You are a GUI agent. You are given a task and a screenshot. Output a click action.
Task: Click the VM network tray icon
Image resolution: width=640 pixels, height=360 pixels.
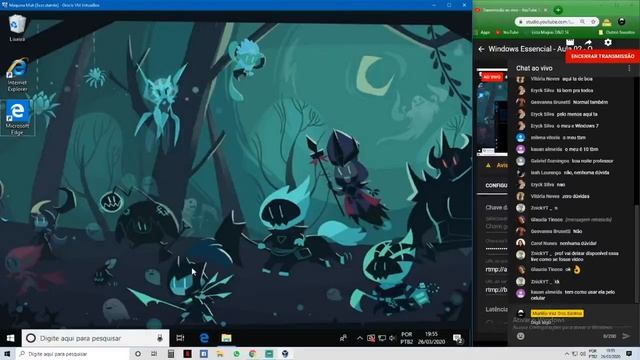[x=382, y=338]
